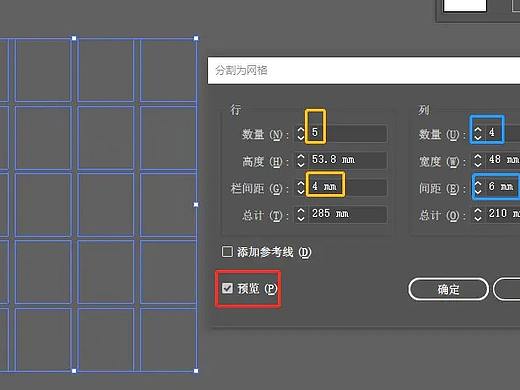Decrease the column 间距 (E) stepper down arrow
The width and height of the screenshot is (520, 390).
pyautogui.click(x=478, y=192)
